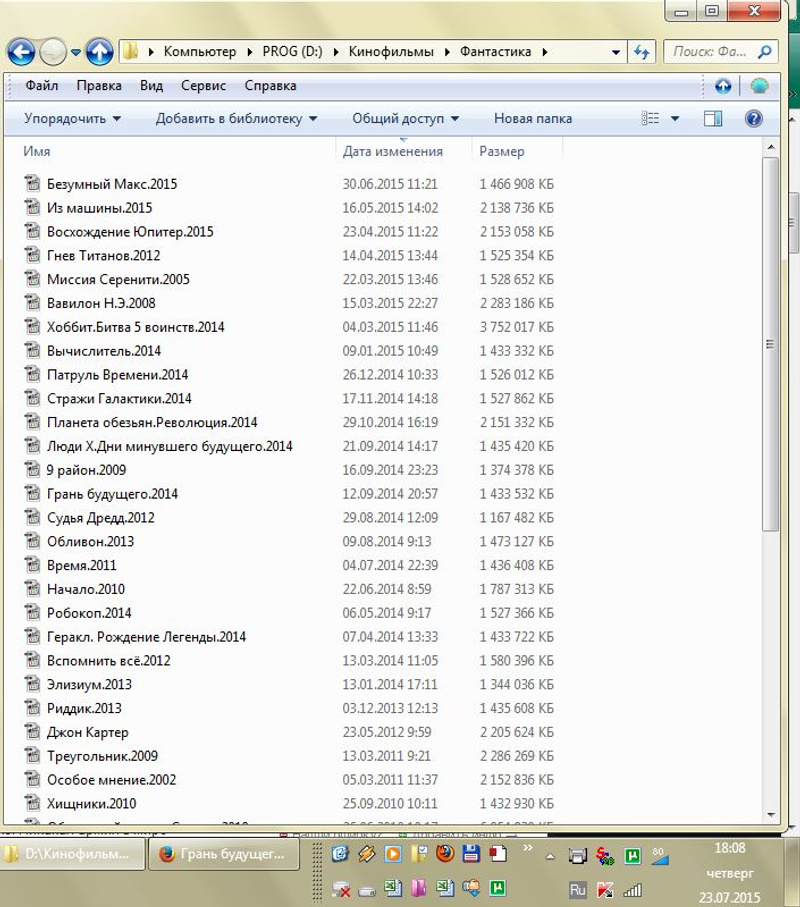Click the search magnifier icon
This screenshot has width=800, height=907.
pyautogui.click(x=764, y=52)
